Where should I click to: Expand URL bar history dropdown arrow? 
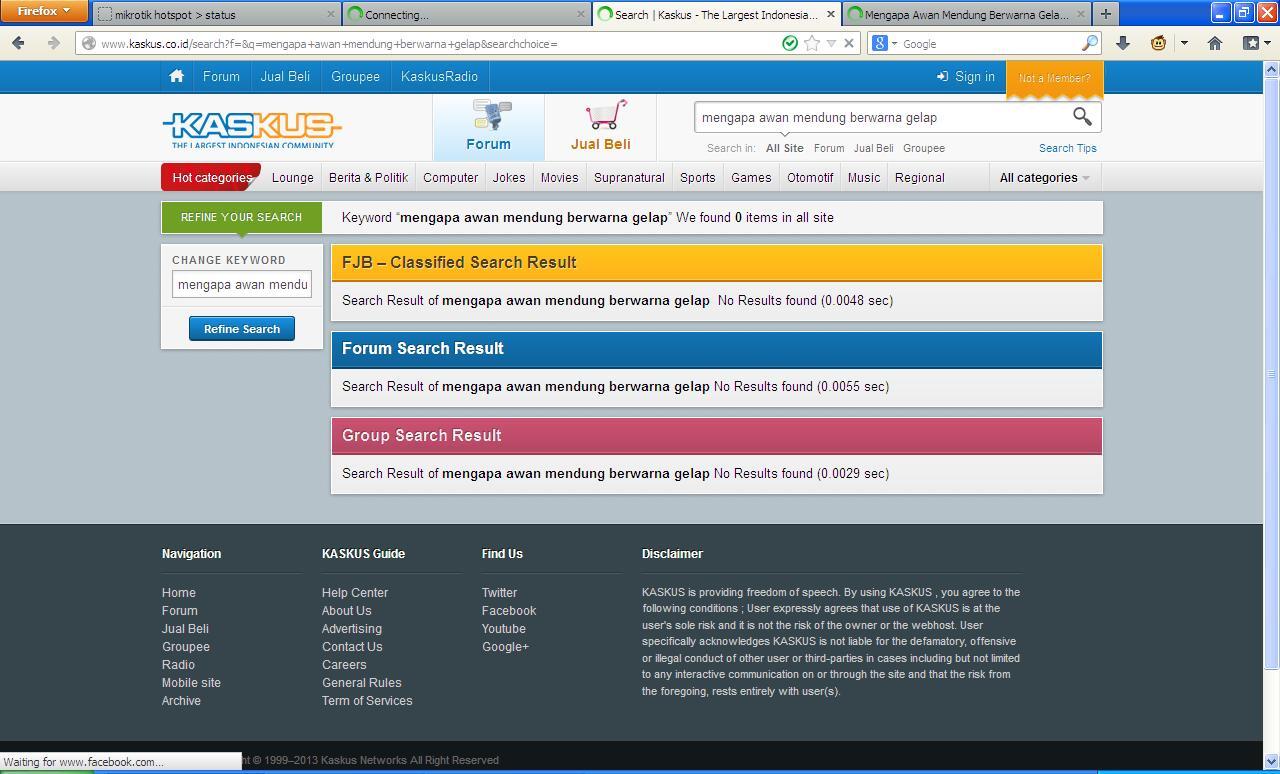831,43
